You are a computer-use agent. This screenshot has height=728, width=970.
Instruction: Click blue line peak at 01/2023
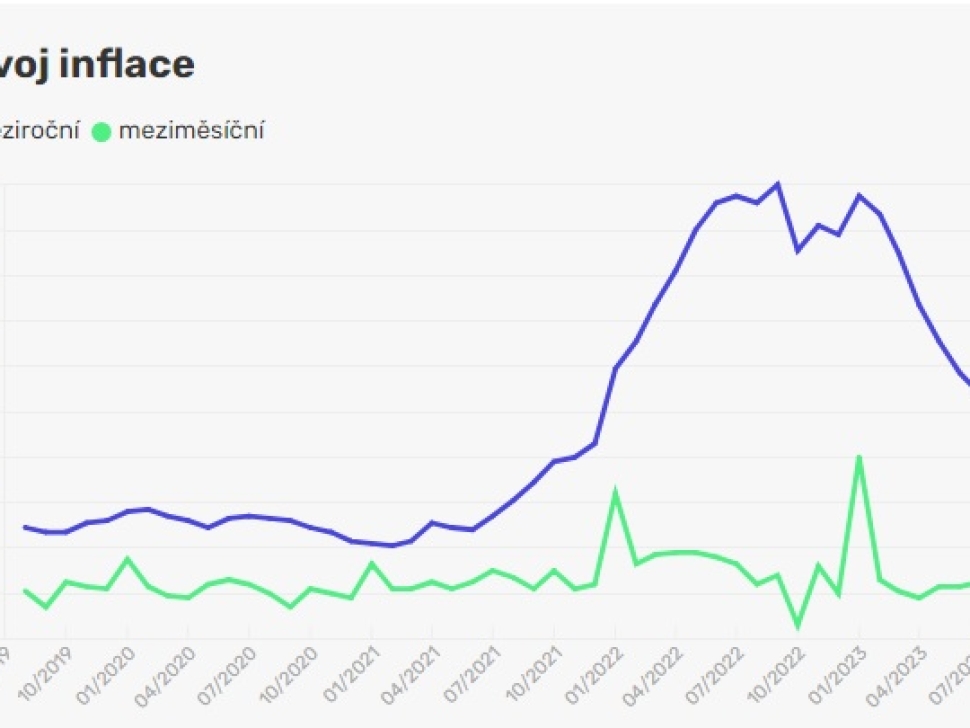tap(859, 195)
